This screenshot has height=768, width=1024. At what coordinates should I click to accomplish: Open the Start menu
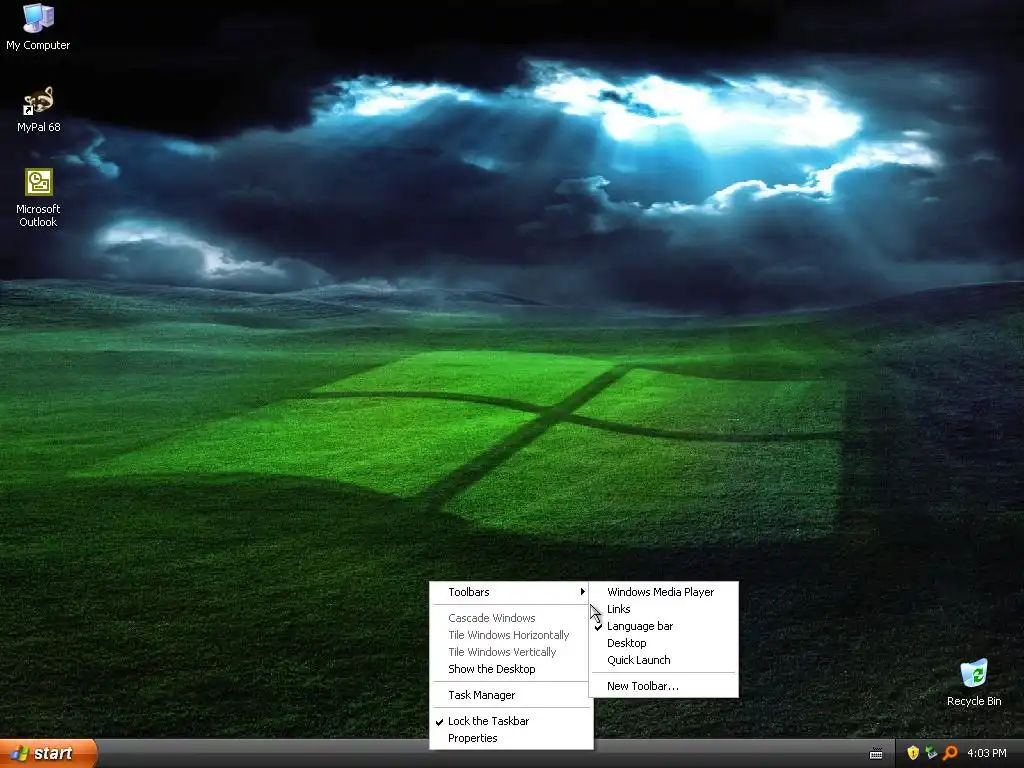48,753
